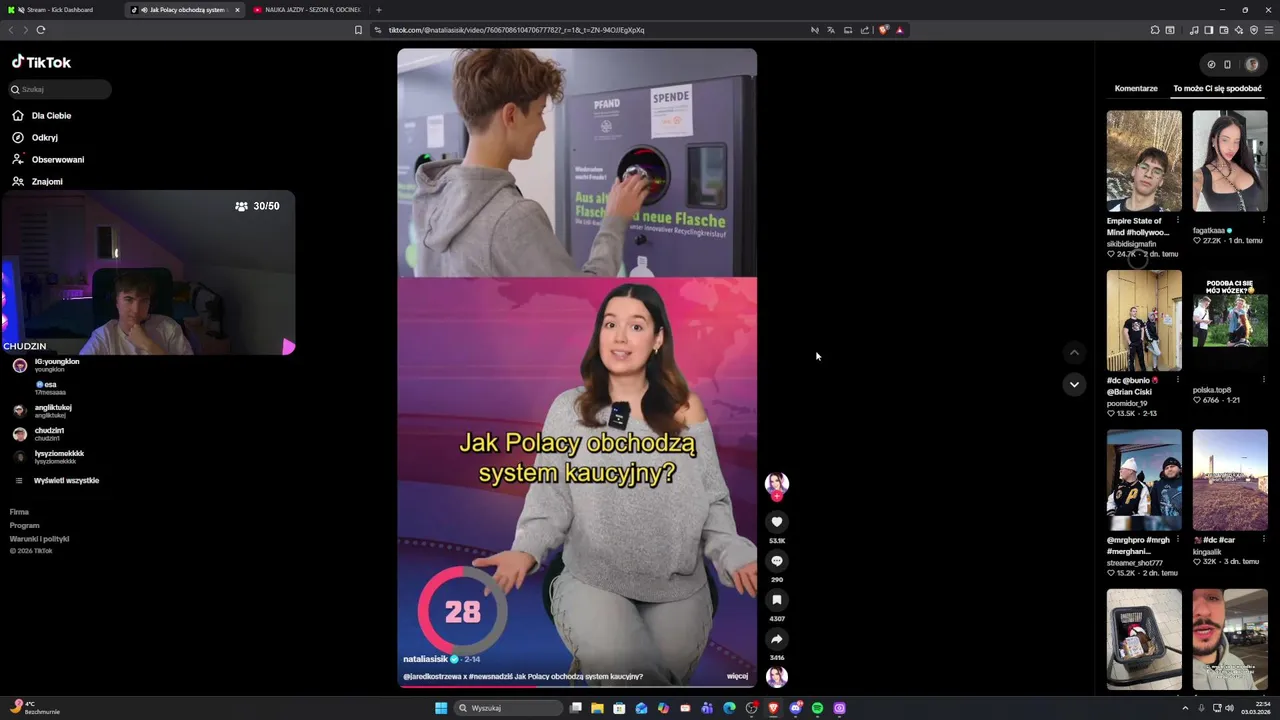Save video with the bookmark icon
This screenshot has height=720, width=1280.
pos(777,600)
